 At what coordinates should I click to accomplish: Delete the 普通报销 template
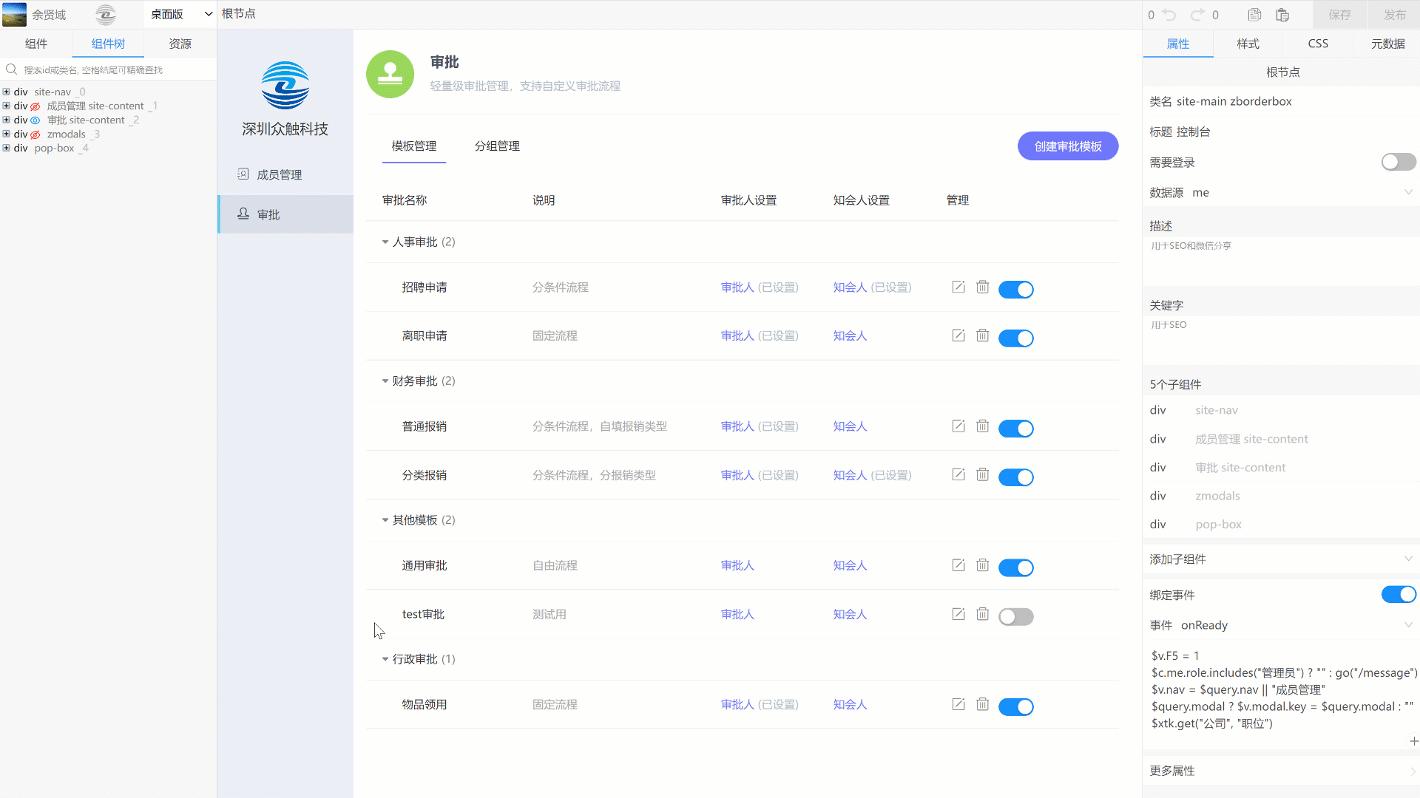point(983,426)
